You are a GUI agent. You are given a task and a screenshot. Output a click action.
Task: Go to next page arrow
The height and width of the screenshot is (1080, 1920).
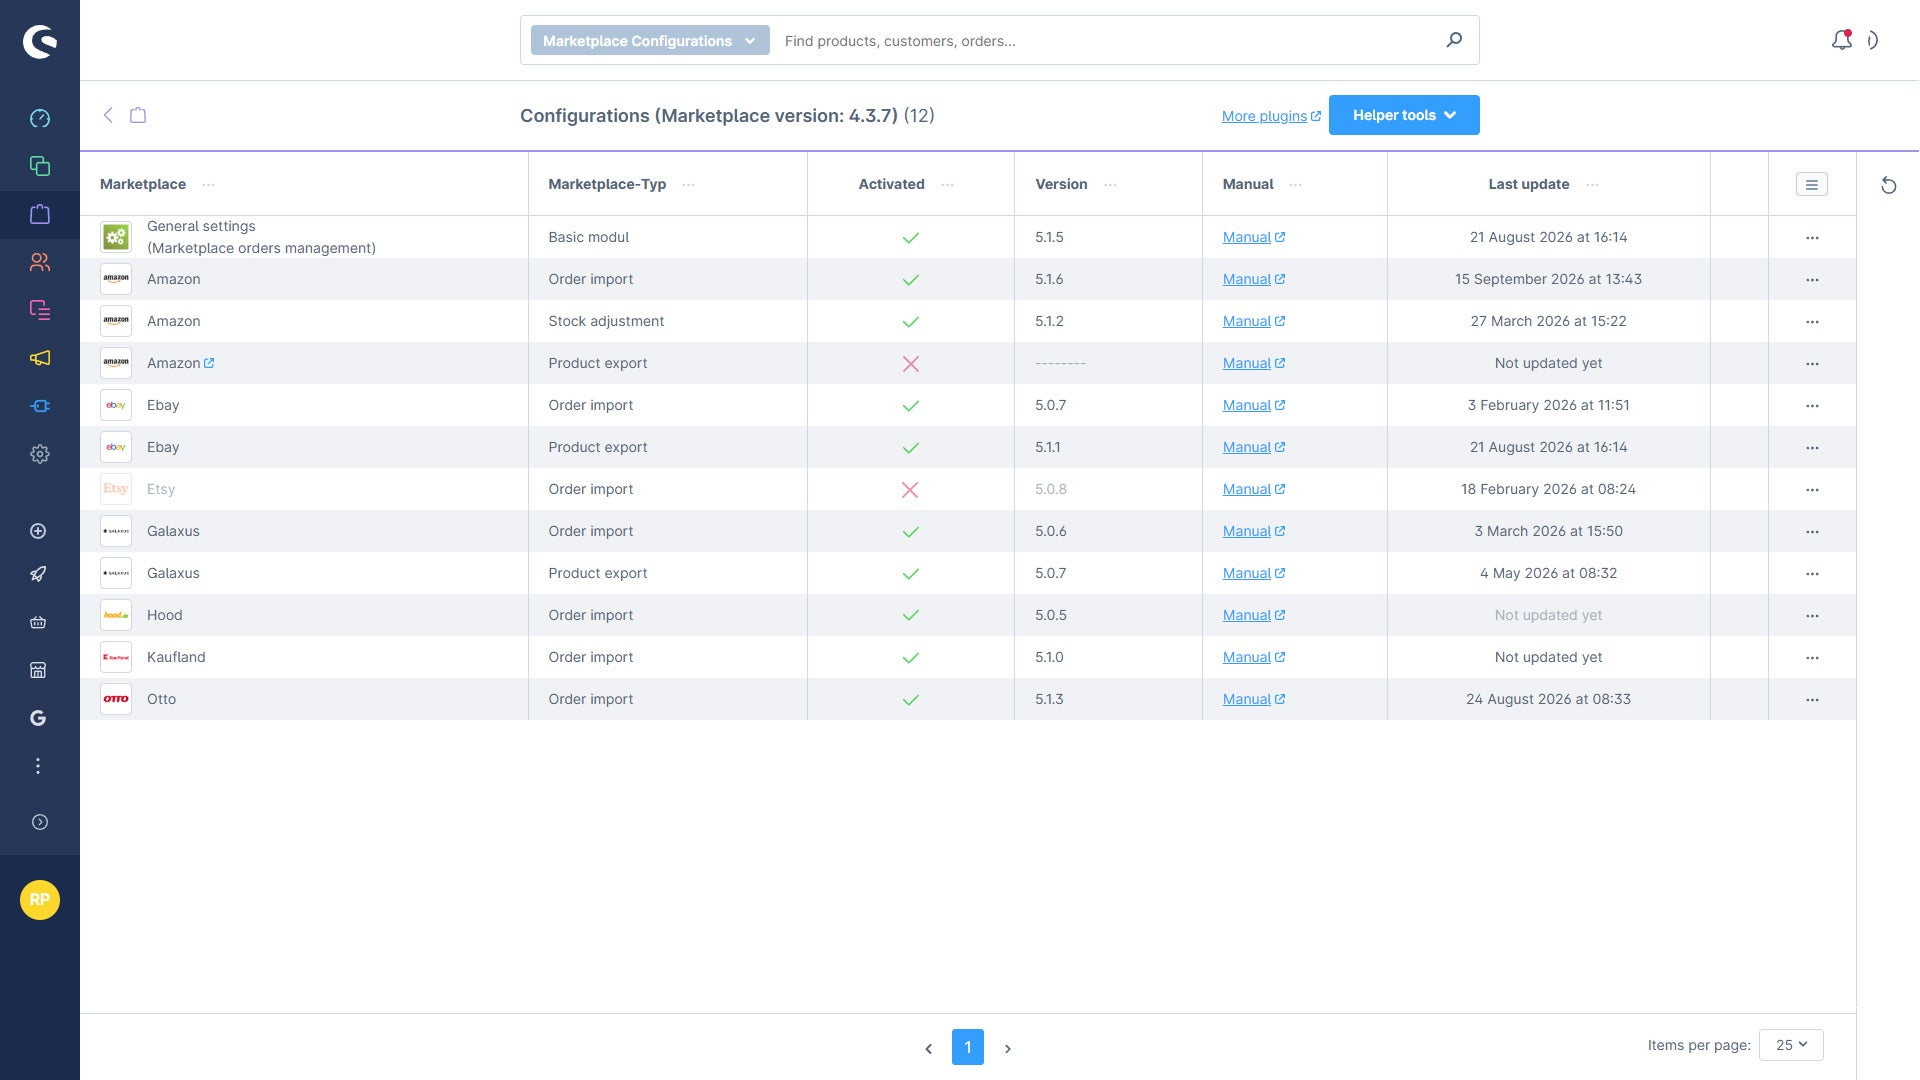pos(1008,1048)
